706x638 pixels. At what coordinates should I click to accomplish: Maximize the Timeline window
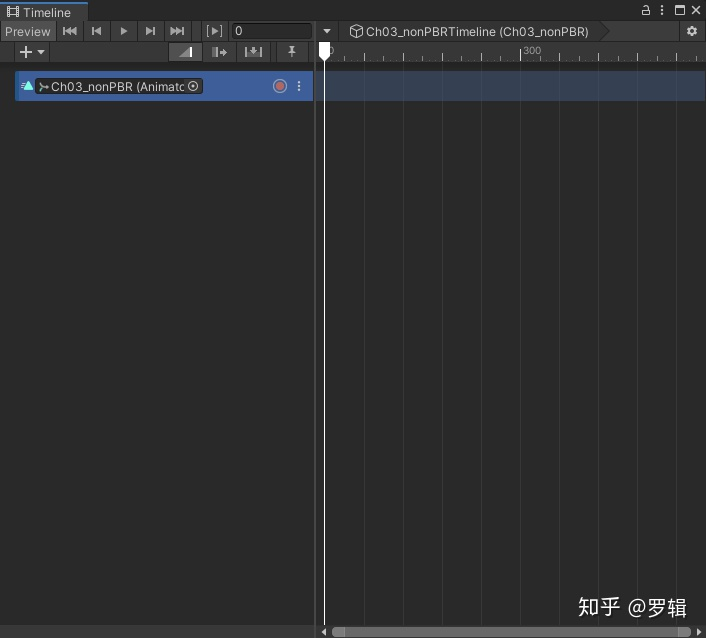[680, 10]
